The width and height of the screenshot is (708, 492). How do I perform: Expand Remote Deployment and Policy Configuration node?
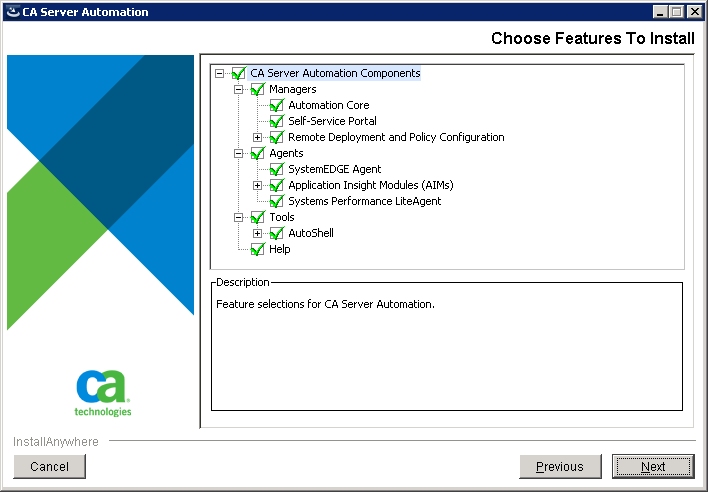pyautogui.click(x=257, y=137)
